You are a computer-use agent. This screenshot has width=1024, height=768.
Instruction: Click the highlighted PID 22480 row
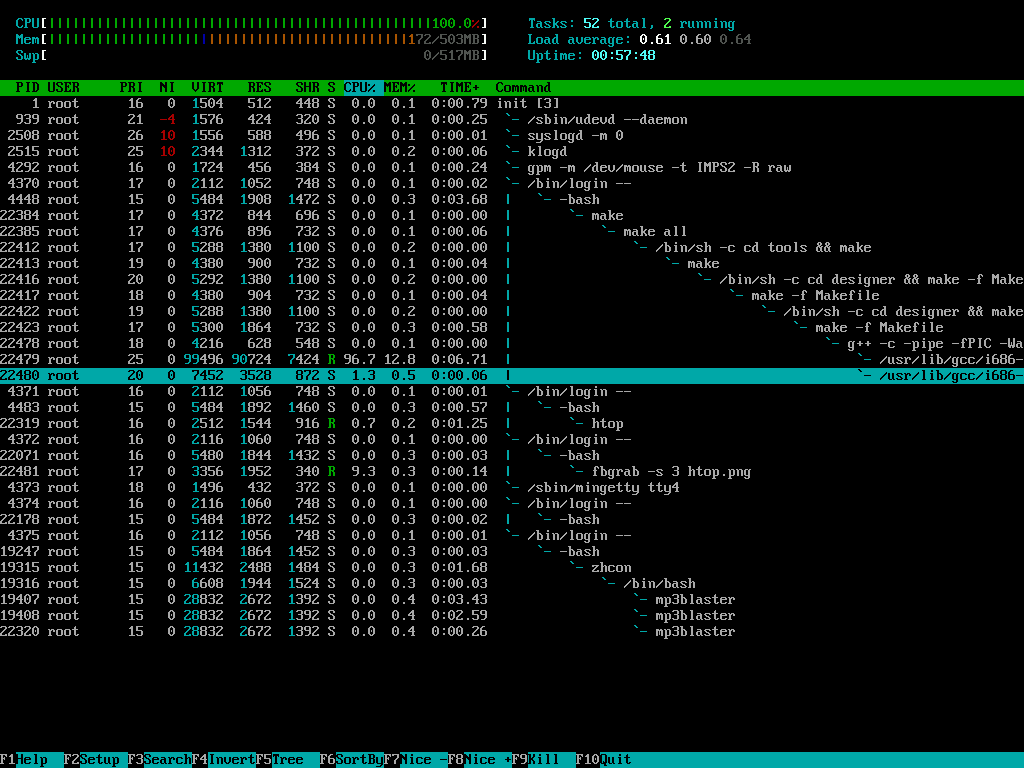512,376
